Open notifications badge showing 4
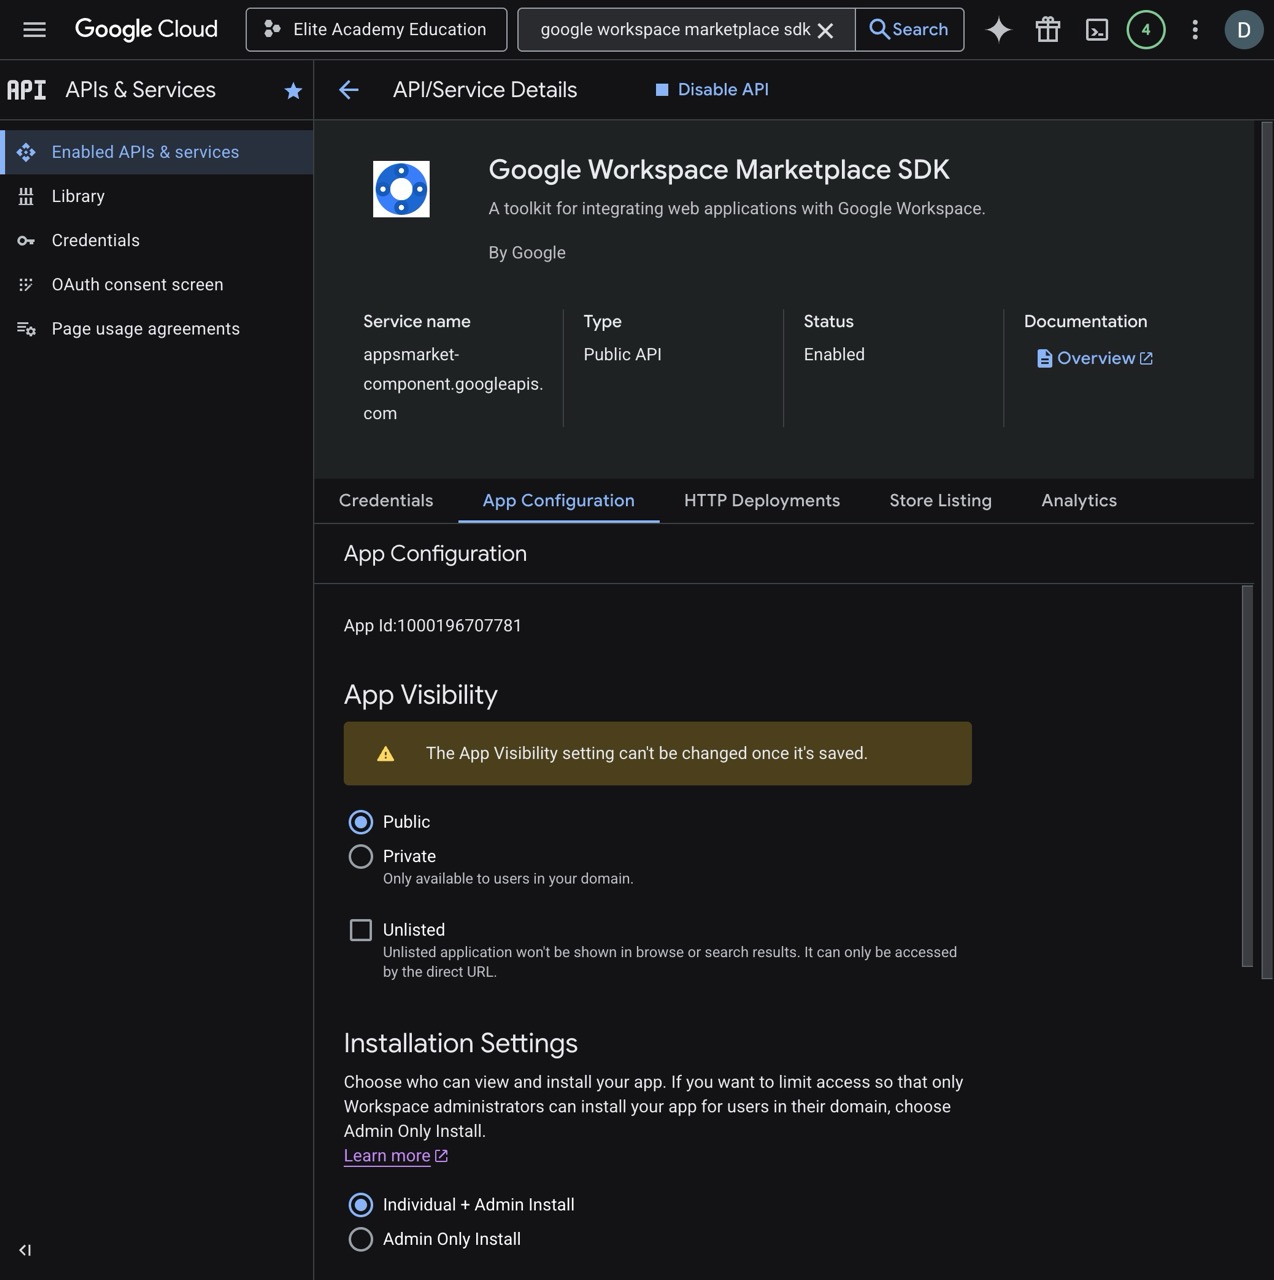 (x=1146, y=30)
